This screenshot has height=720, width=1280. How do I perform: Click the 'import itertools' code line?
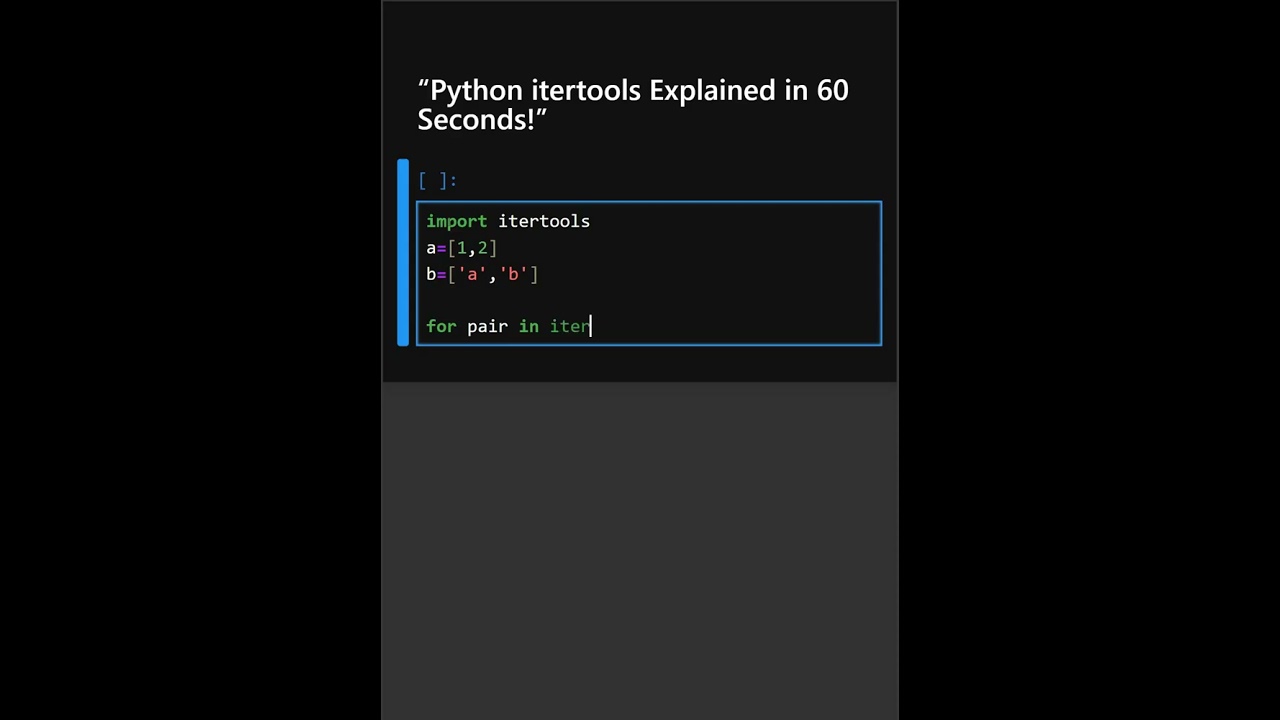pos(508,221)
